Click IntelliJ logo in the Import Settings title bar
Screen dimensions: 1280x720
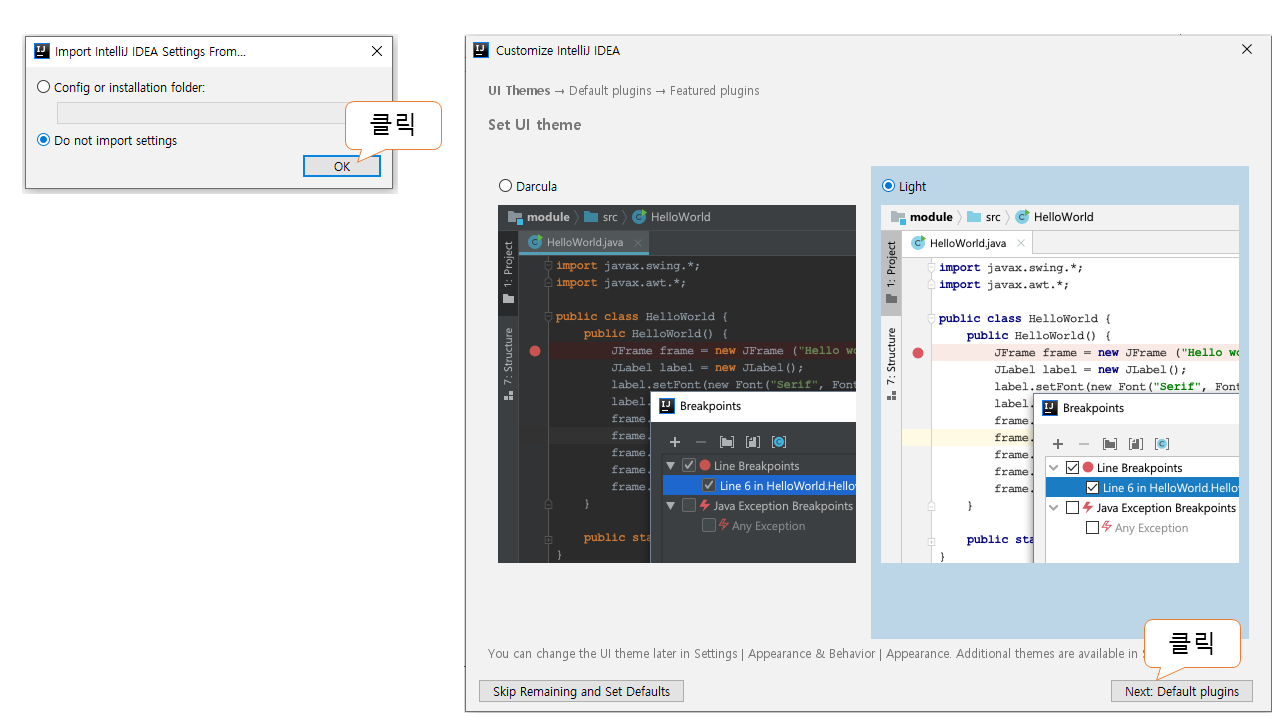click(x=42, y=51)
